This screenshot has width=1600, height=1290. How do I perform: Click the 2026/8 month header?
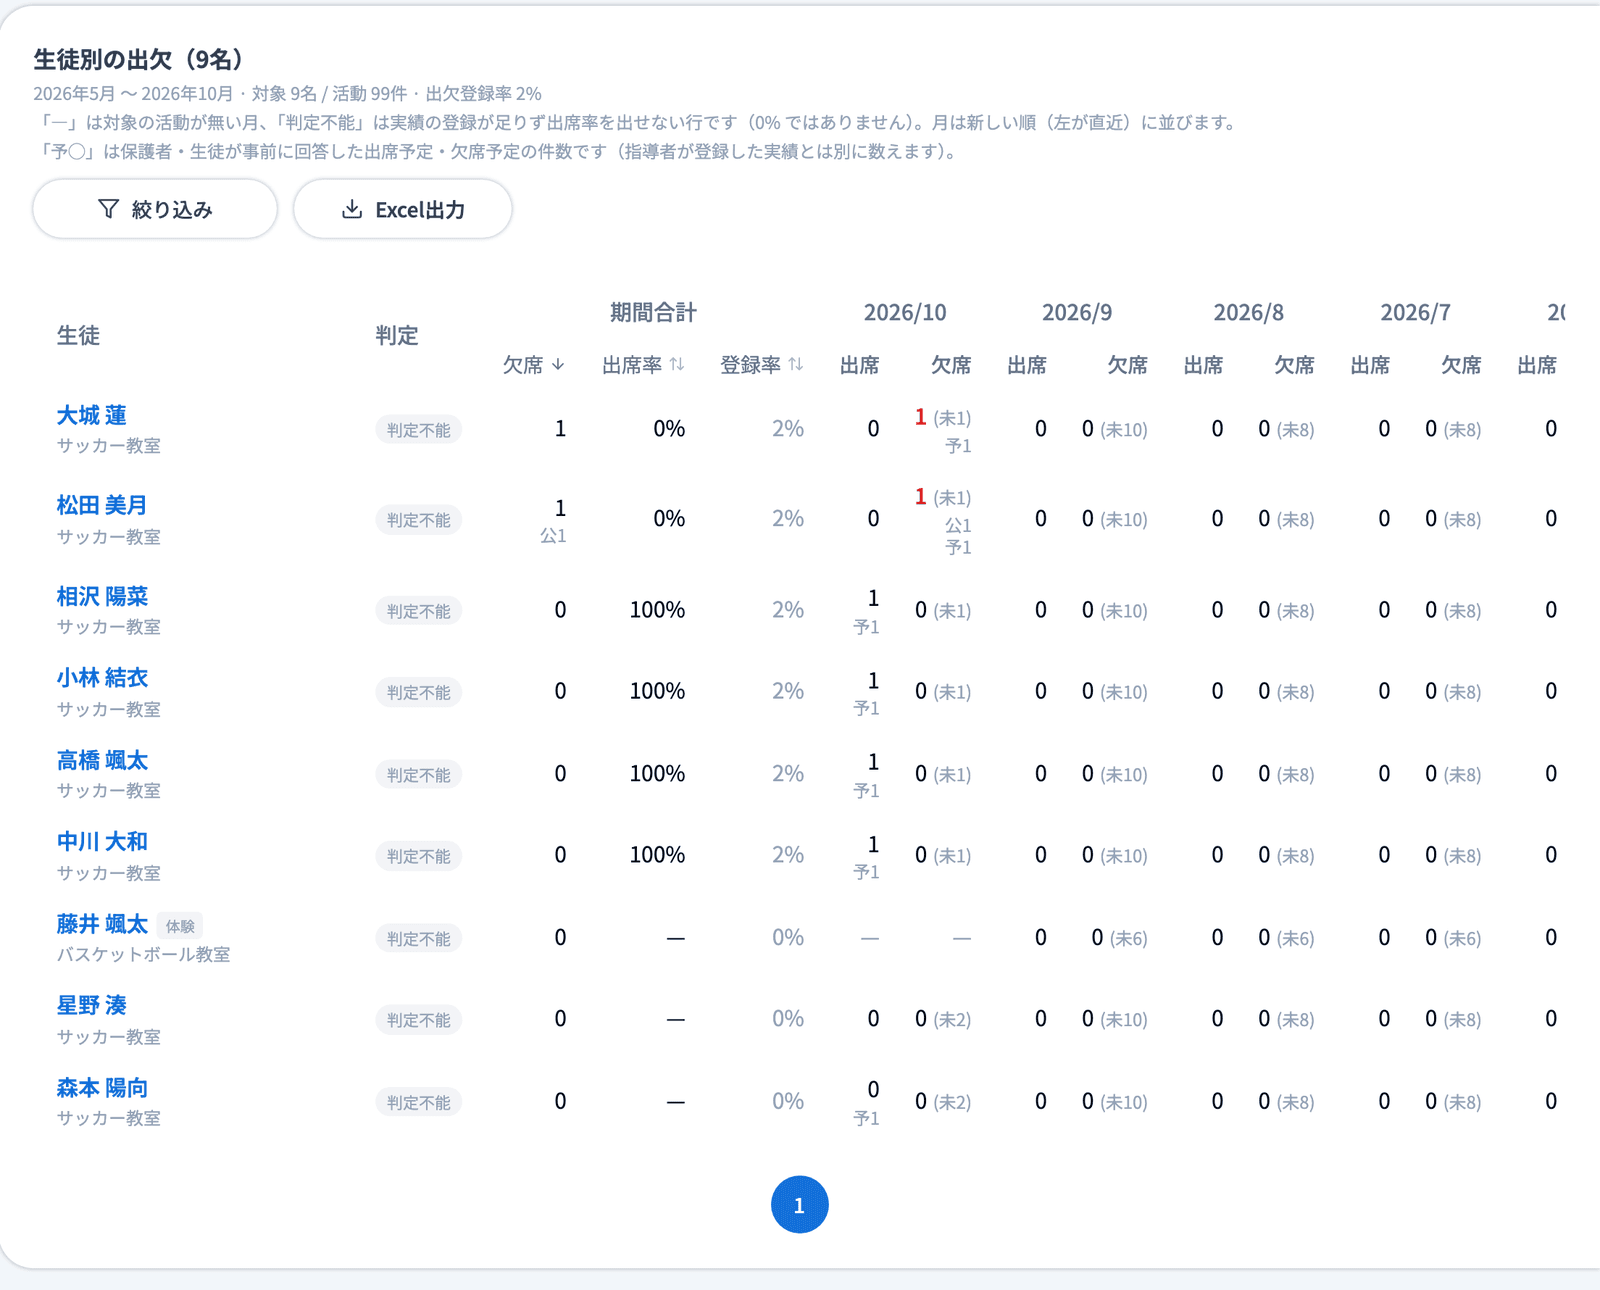coord(1248,312)
